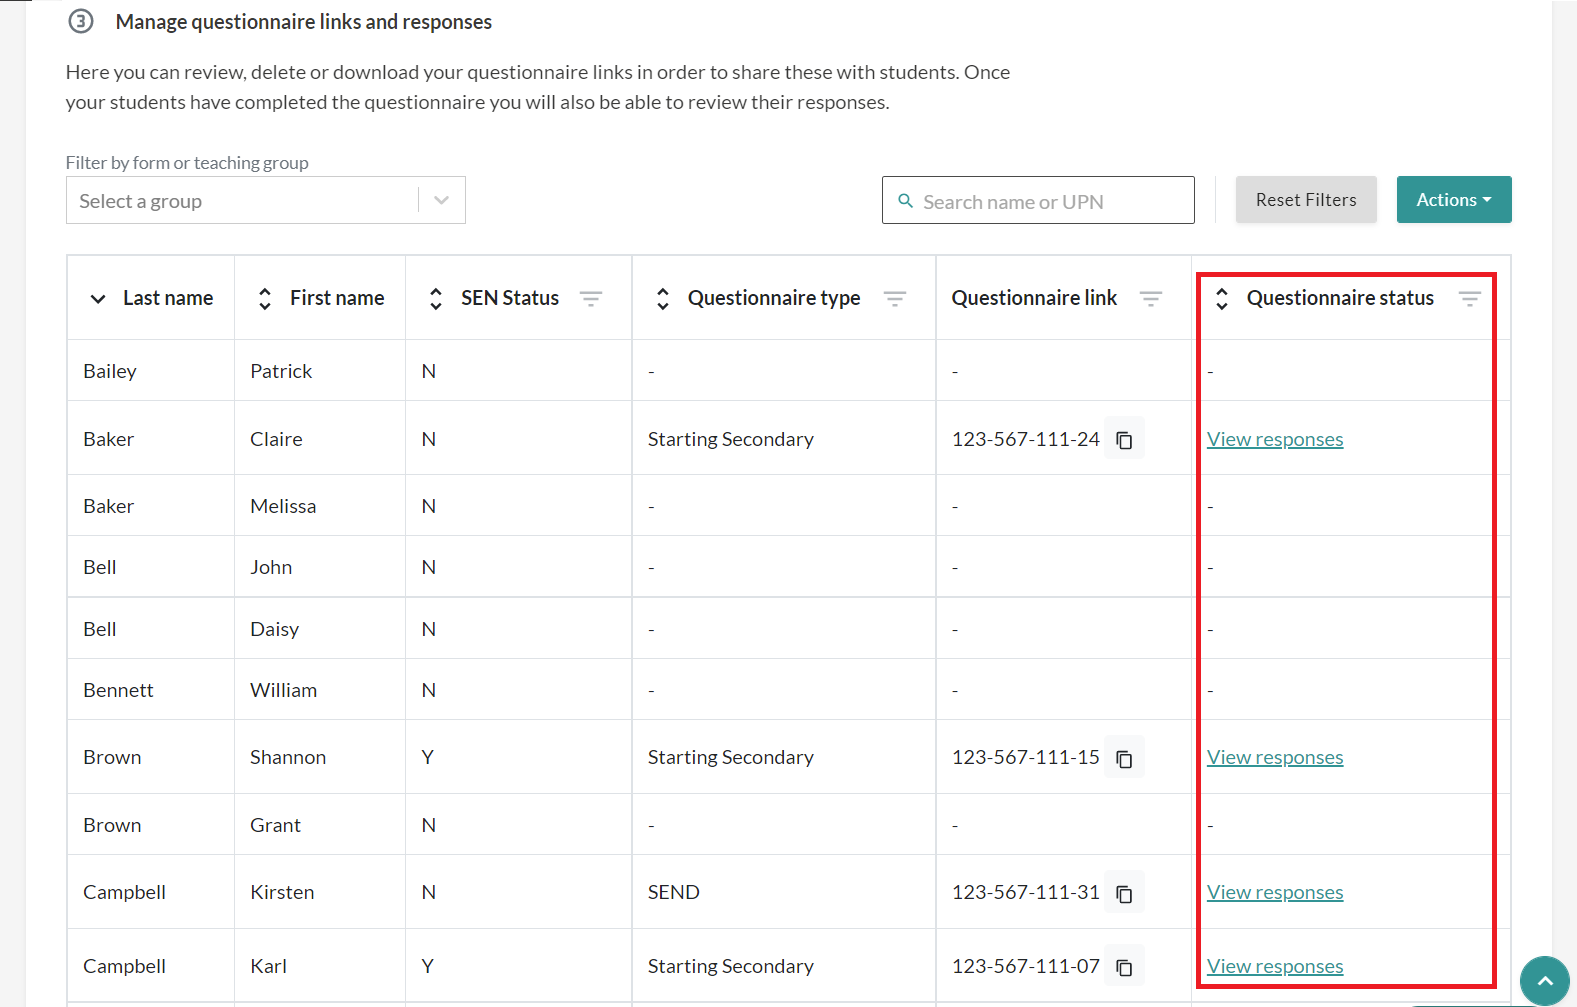Copy link 123-567-111-24 for Claire Baker
This screenshot has width=1577, height=1007.
click(1124, 440)
